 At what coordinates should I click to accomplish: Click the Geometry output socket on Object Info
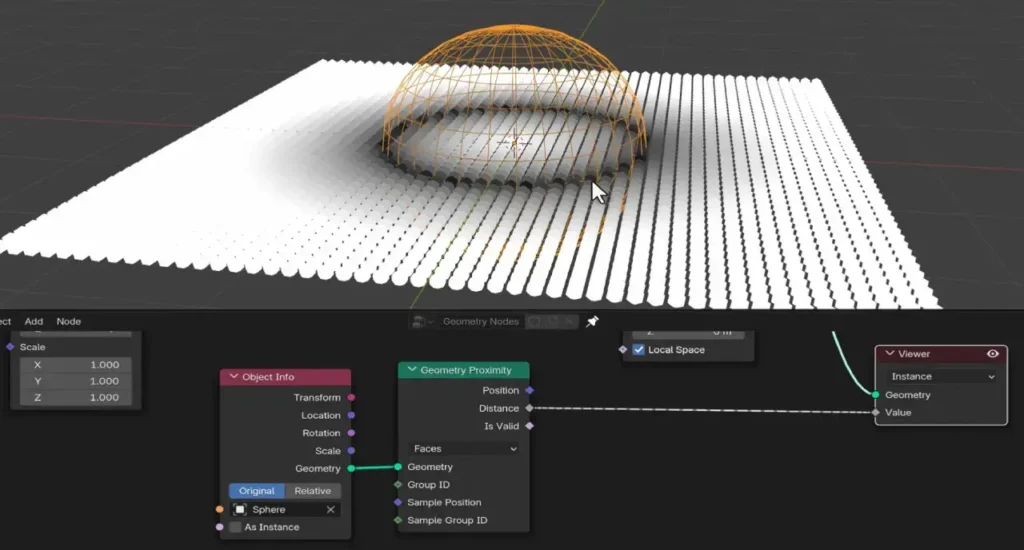tap(351, 468)
